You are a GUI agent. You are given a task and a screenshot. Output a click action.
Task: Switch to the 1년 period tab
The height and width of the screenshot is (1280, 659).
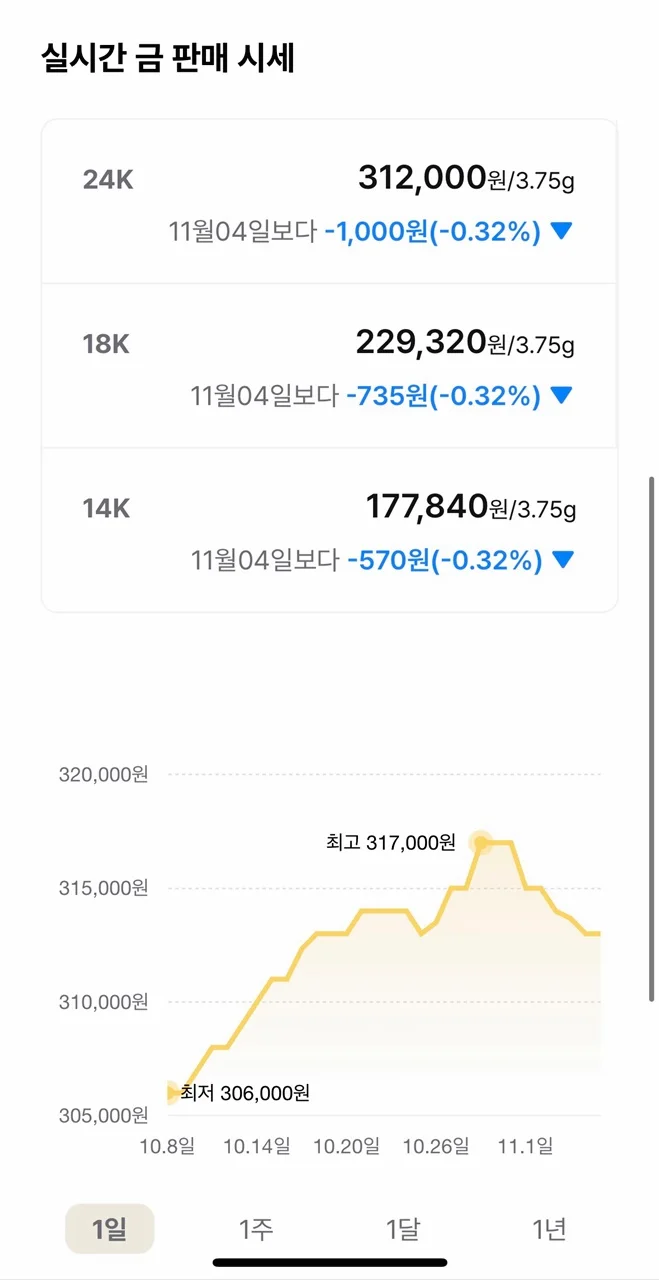point(549,1229)
